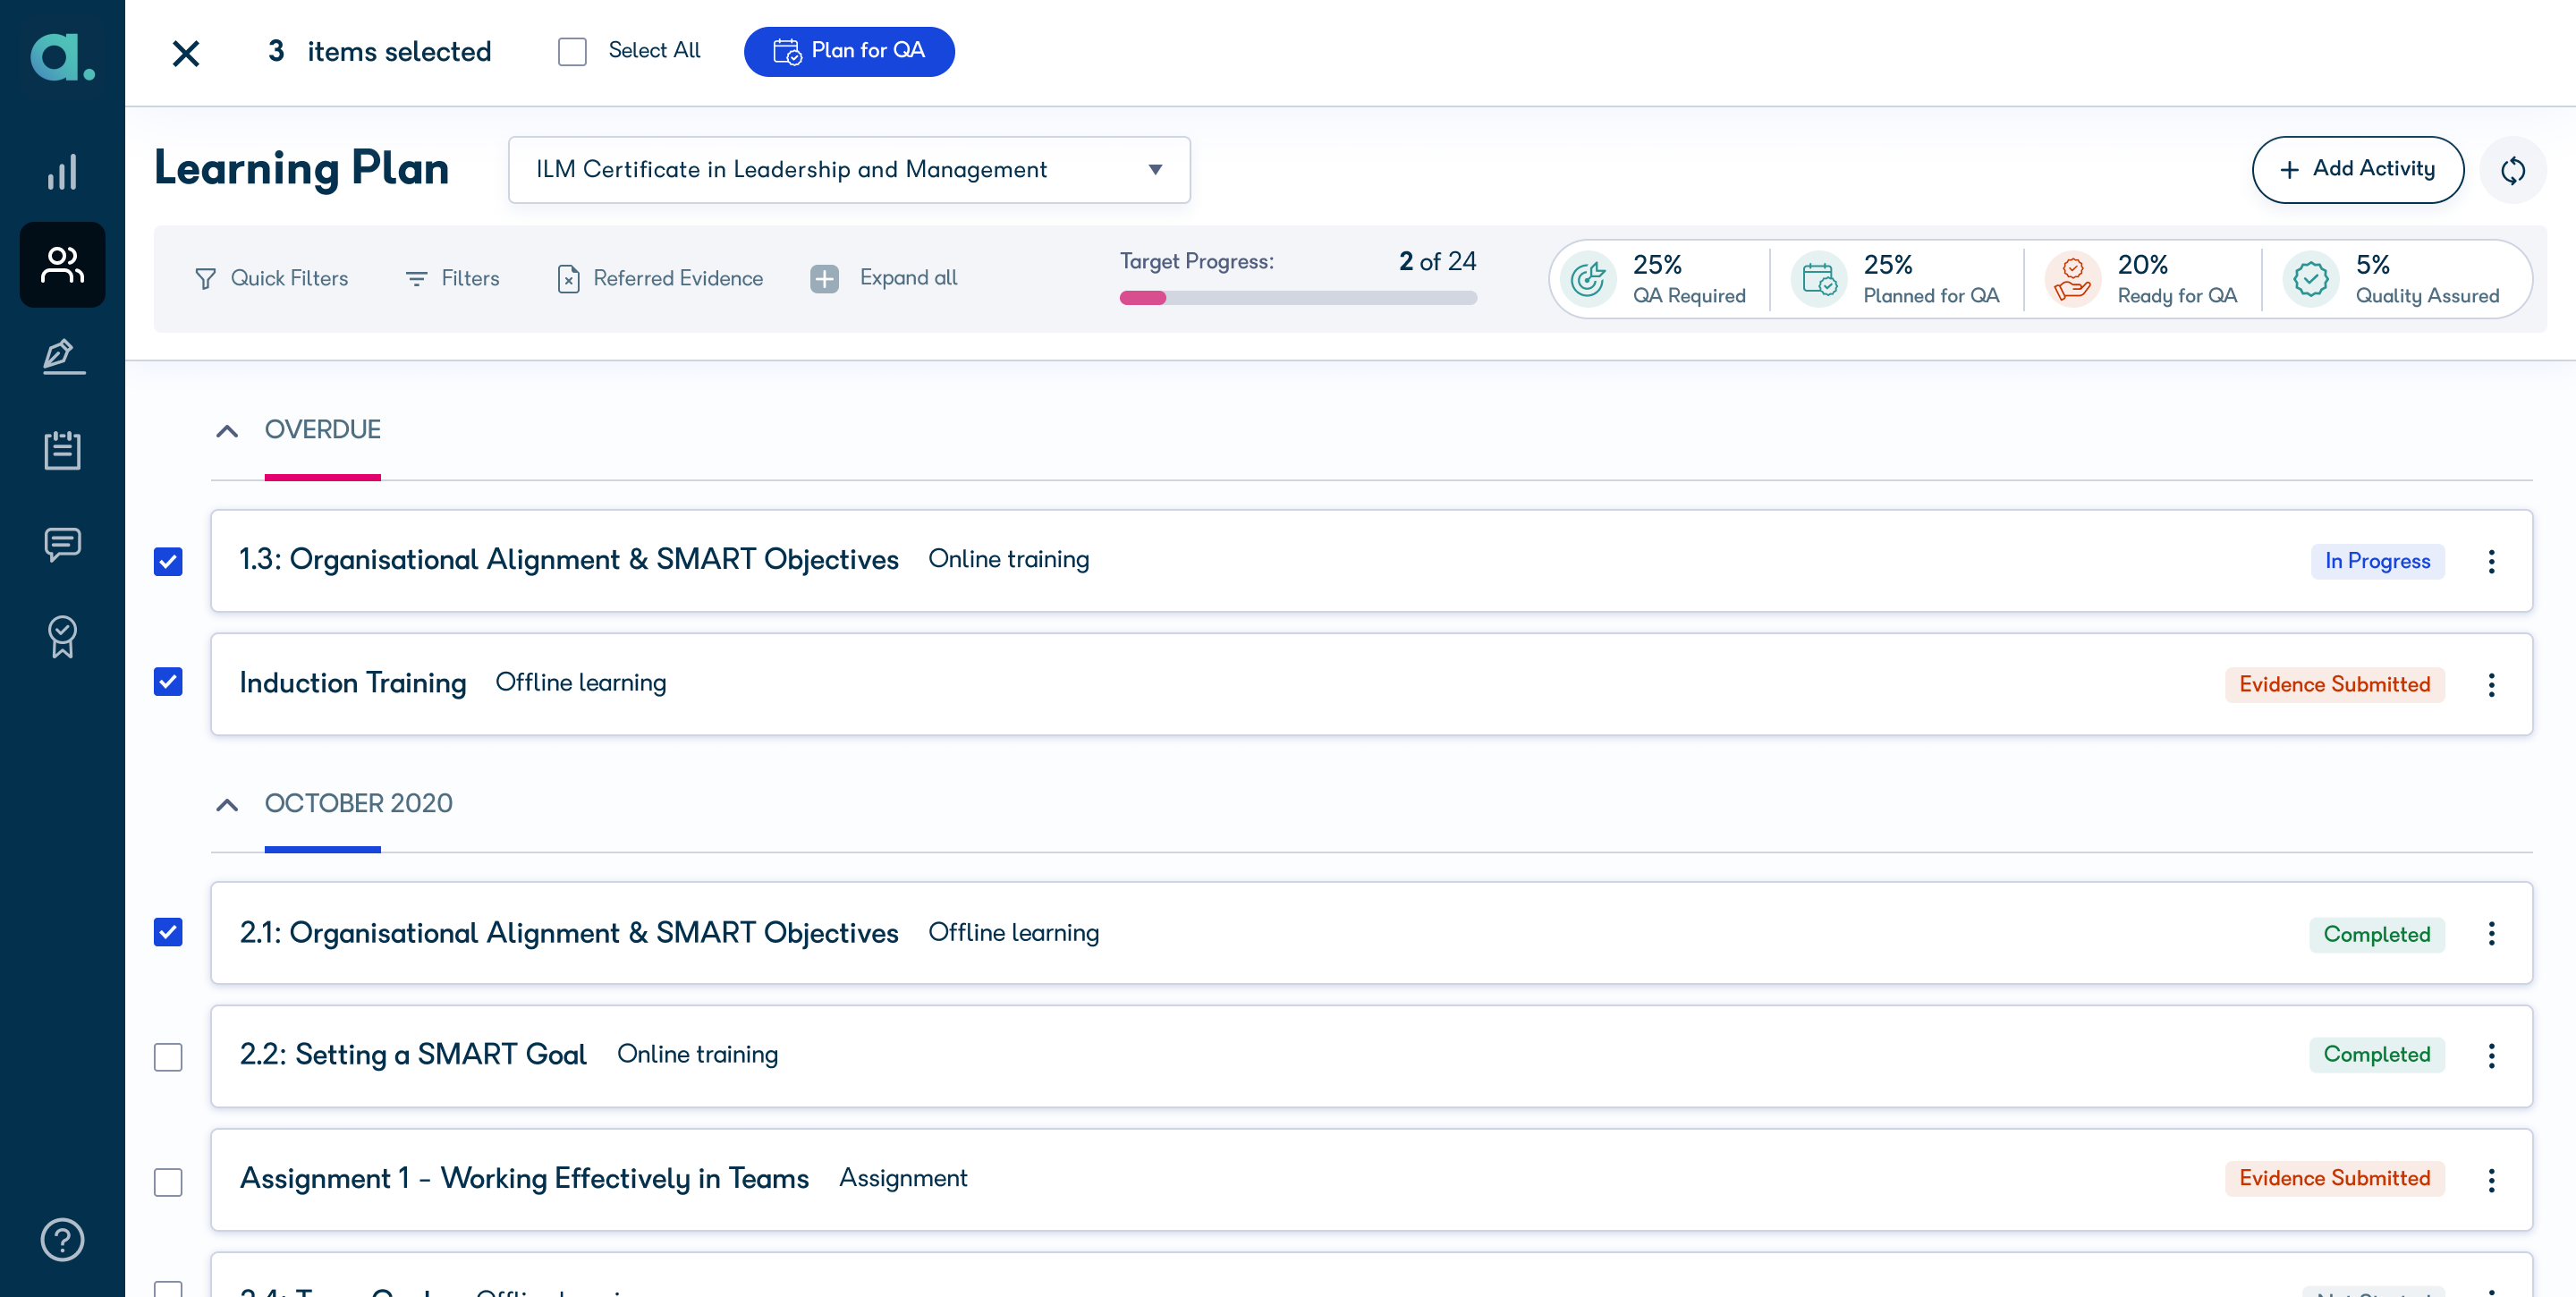The height and width of the screenshot is (1297, 2576).
Task: Click the Quick Filters funnel icon
Action: pyautogui.click(x=205, y=279)
